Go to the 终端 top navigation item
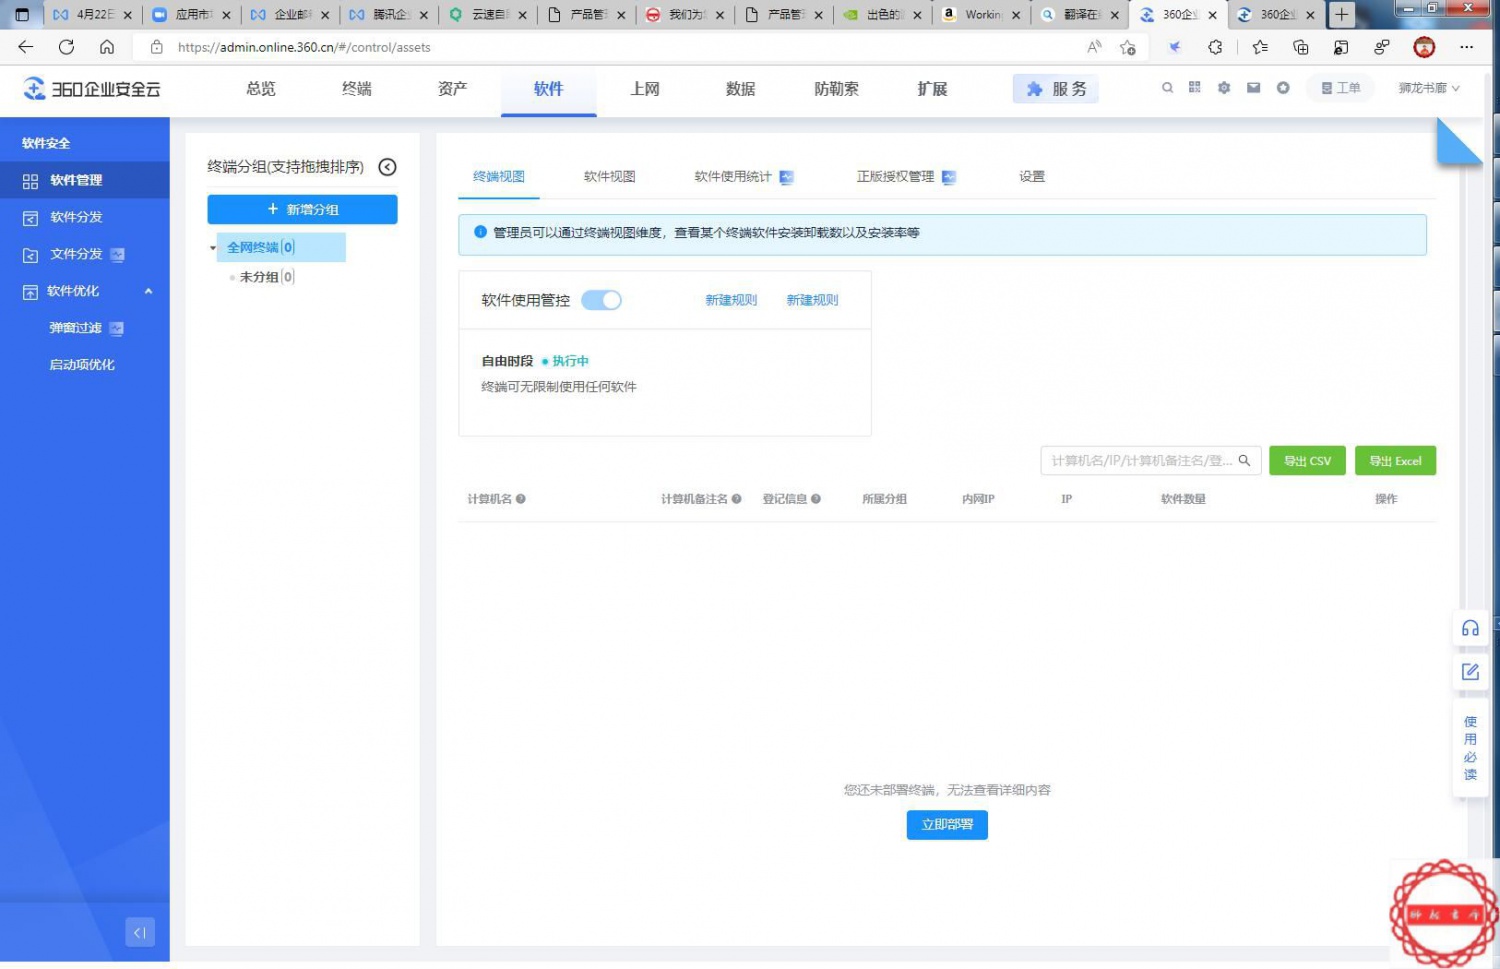 point(357,89)
